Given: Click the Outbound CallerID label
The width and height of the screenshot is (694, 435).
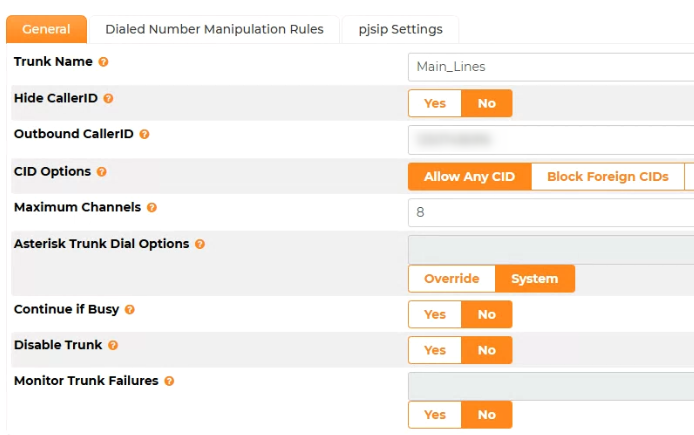Looking at the screenshot, I should pos(74,134).
